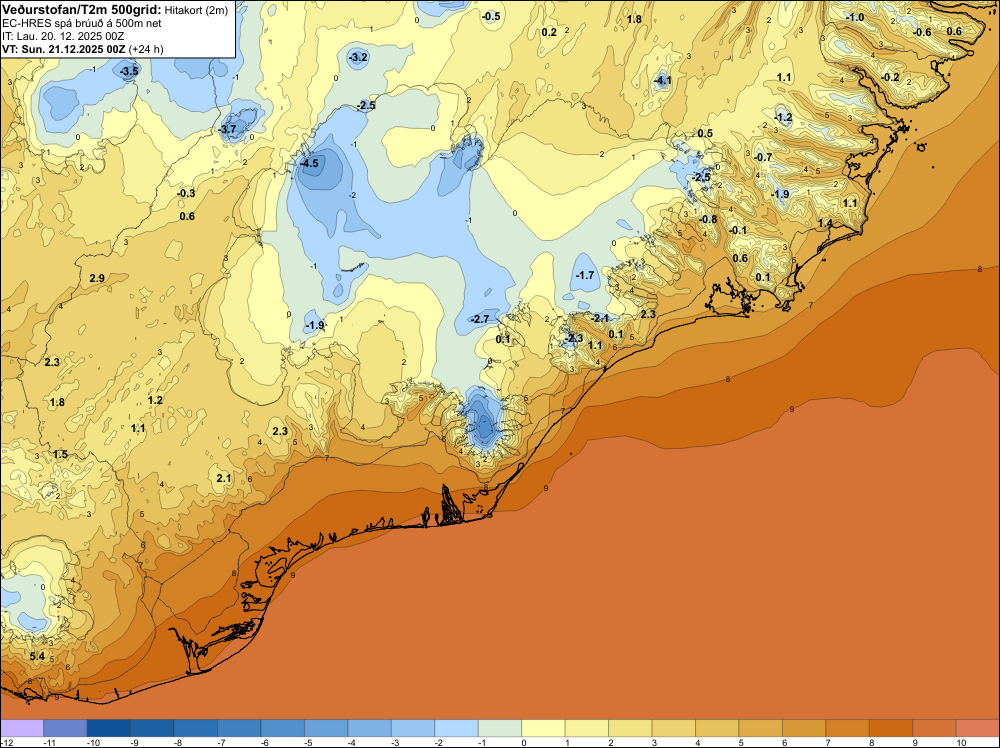Click the 1.2 temperature value
Viewport: 1000px width, 748px height.
tap(155, 400)
